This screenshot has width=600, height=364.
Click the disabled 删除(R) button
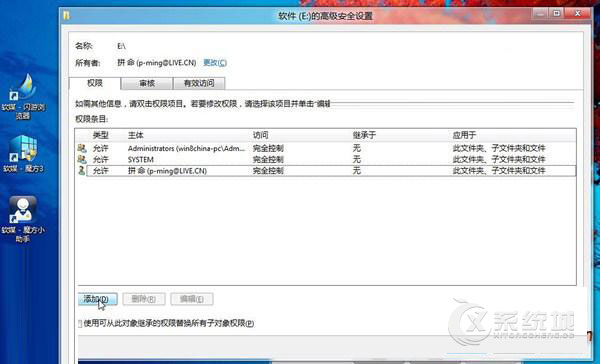click(144, 299)
